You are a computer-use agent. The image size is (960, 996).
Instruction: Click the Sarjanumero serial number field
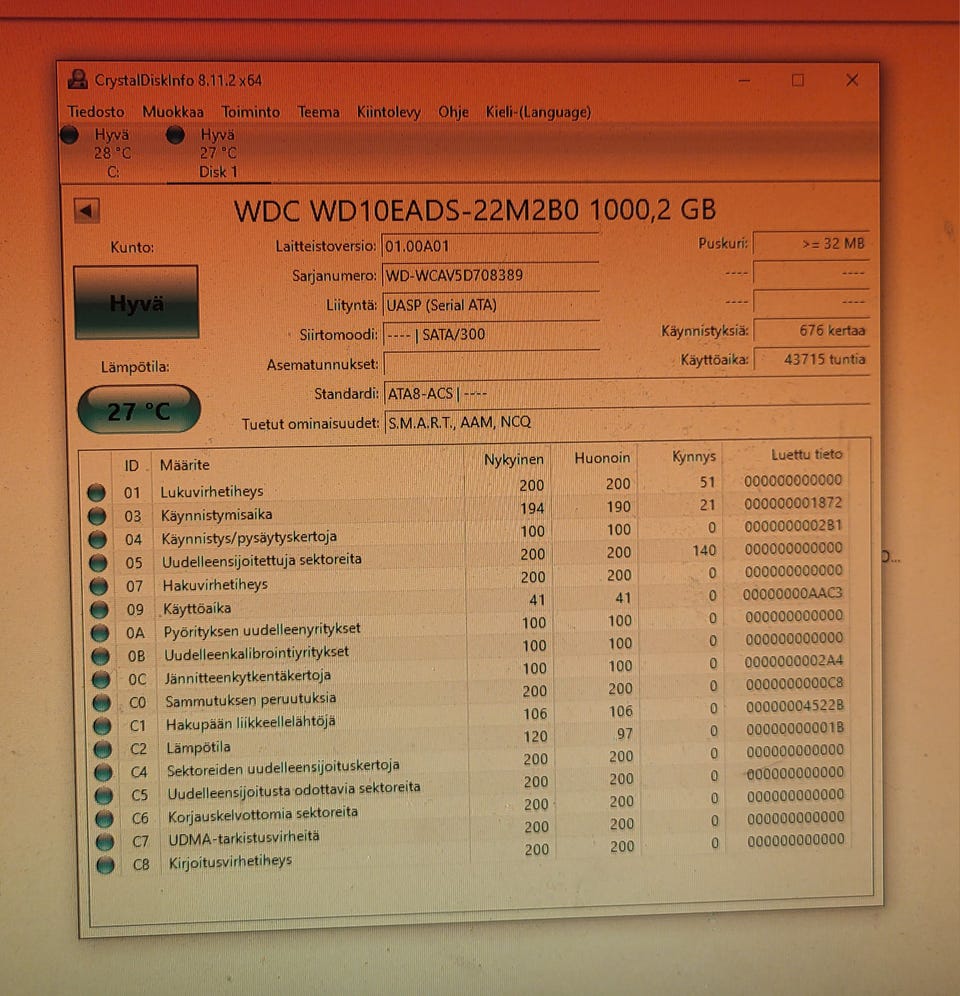(490, 276)
